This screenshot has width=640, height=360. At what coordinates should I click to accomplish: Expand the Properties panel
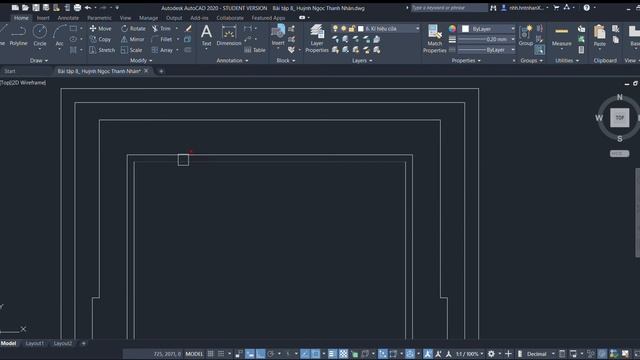click(x=466, y=60)
